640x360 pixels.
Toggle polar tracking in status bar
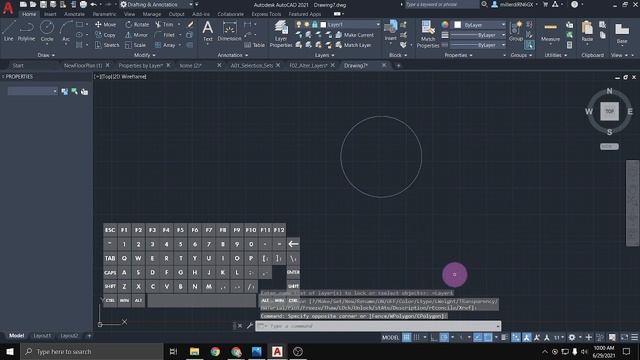point(444,337)
